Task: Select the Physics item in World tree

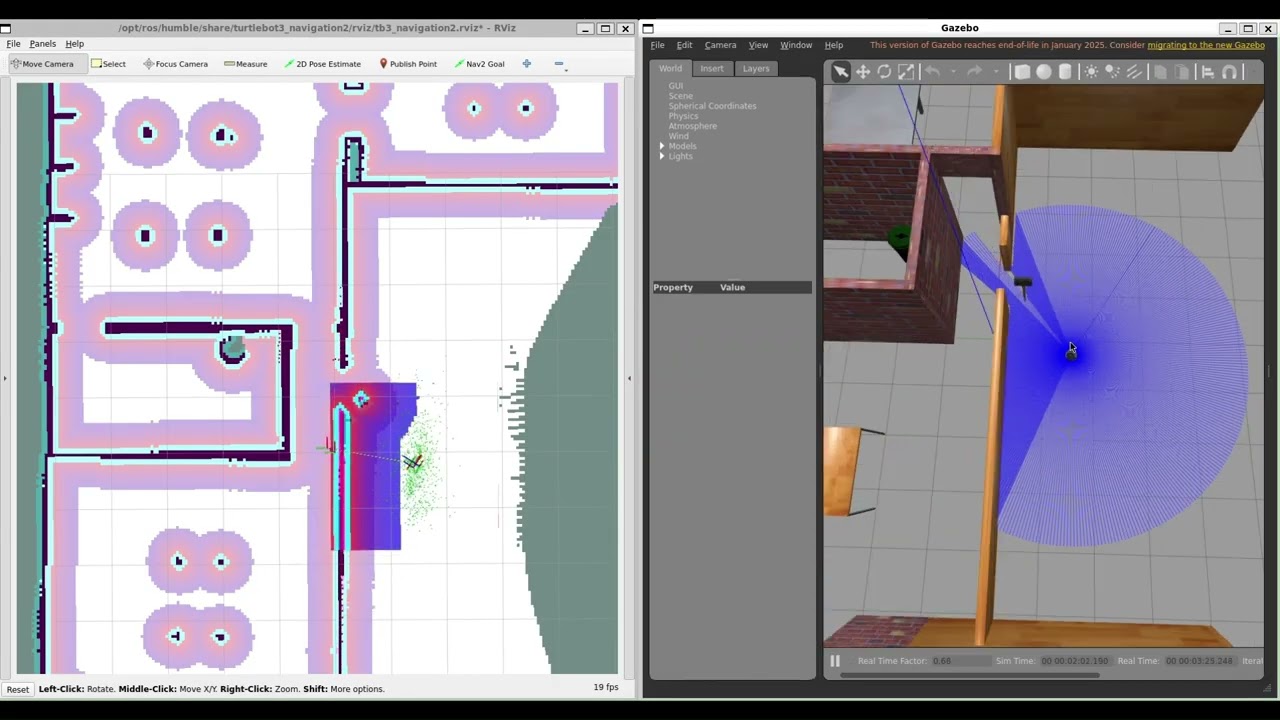Action: (683, 116)
